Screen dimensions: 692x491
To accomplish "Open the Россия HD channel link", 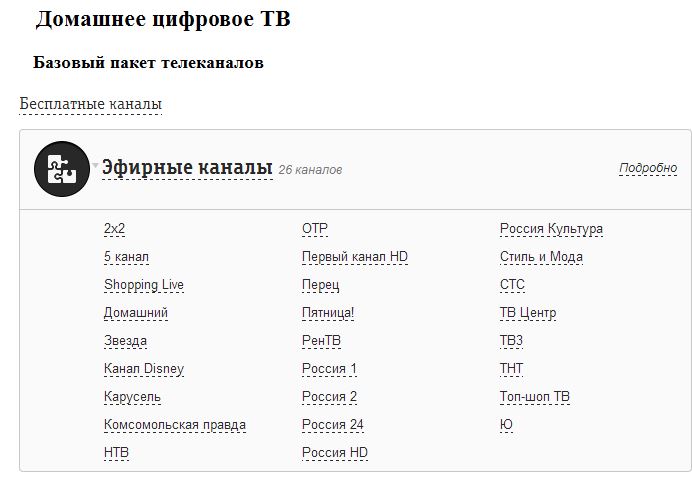I will pyautogui.click(x=335, y=453).
